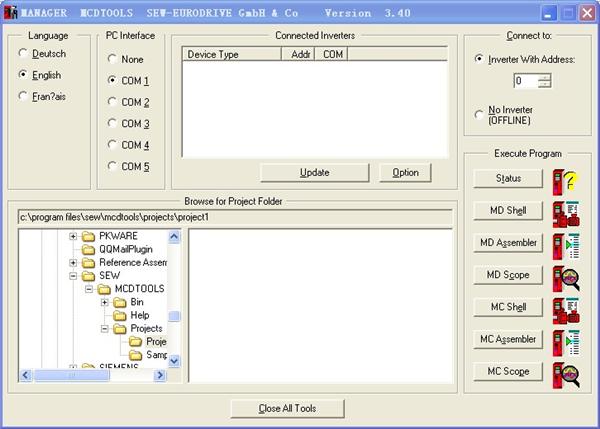Click folder tree scroll down arrow
The image size is (600, 429).
click(174, 361)
